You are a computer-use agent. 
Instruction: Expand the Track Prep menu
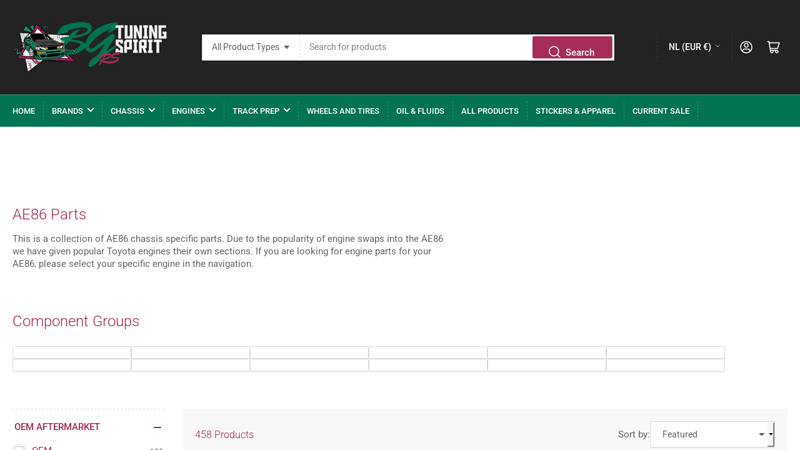[x=260, y=111]
